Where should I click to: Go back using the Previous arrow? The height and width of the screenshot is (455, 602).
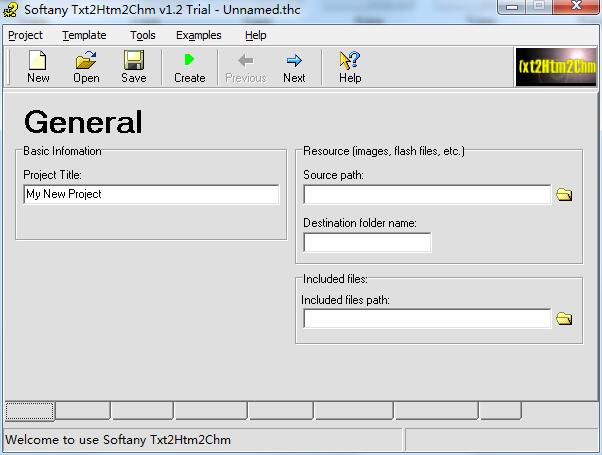[246, 67]
